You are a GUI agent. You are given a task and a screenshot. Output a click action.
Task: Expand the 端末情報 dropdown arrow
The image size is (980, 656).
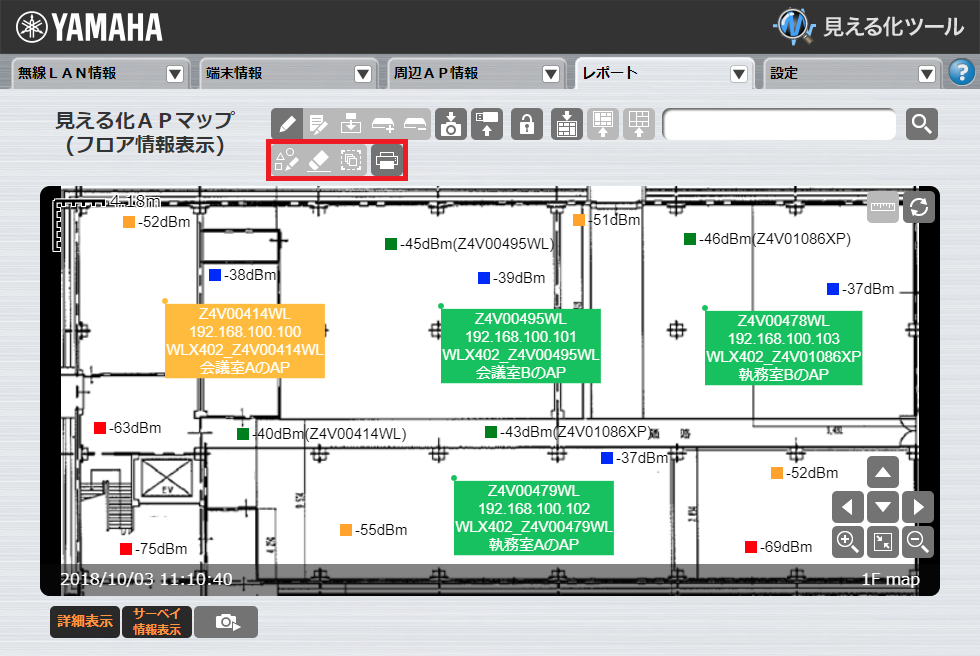364,74
